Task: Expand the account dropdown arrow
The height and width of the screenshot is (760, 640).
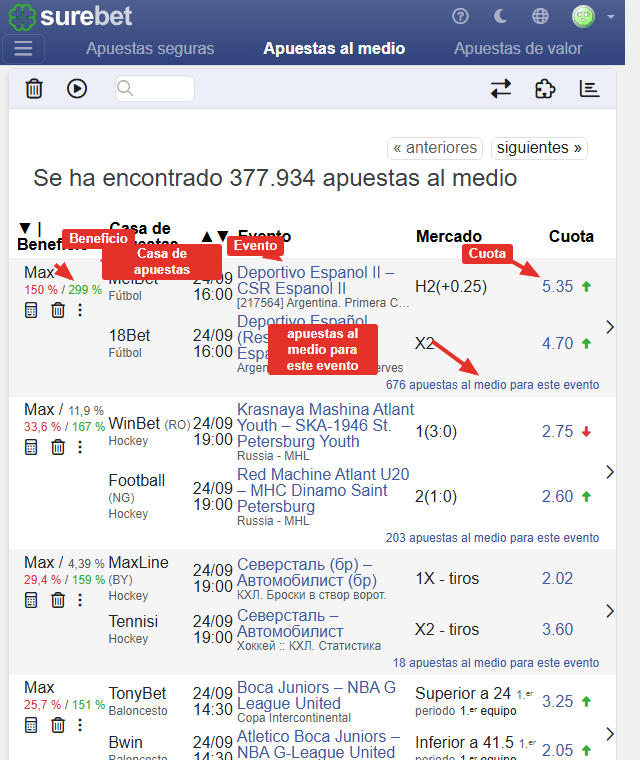Action: (611, 17)
